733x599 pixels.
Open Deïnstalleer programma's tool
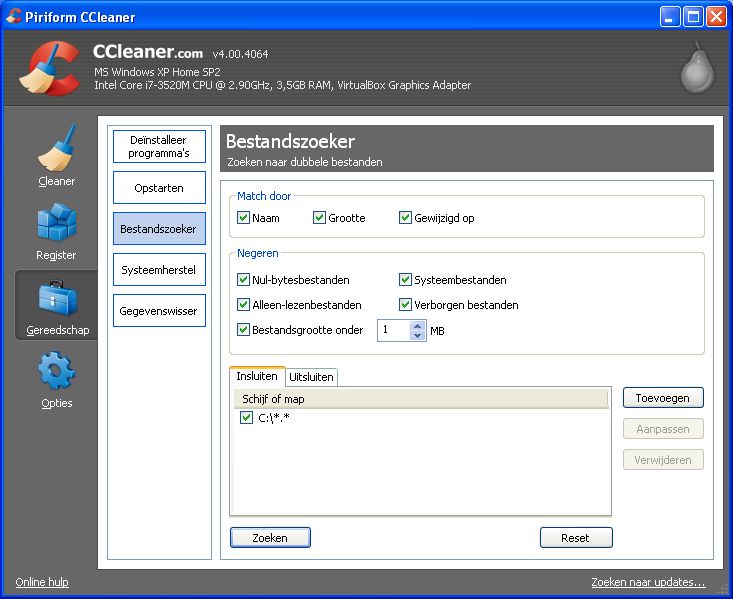[x=159, y=147]
